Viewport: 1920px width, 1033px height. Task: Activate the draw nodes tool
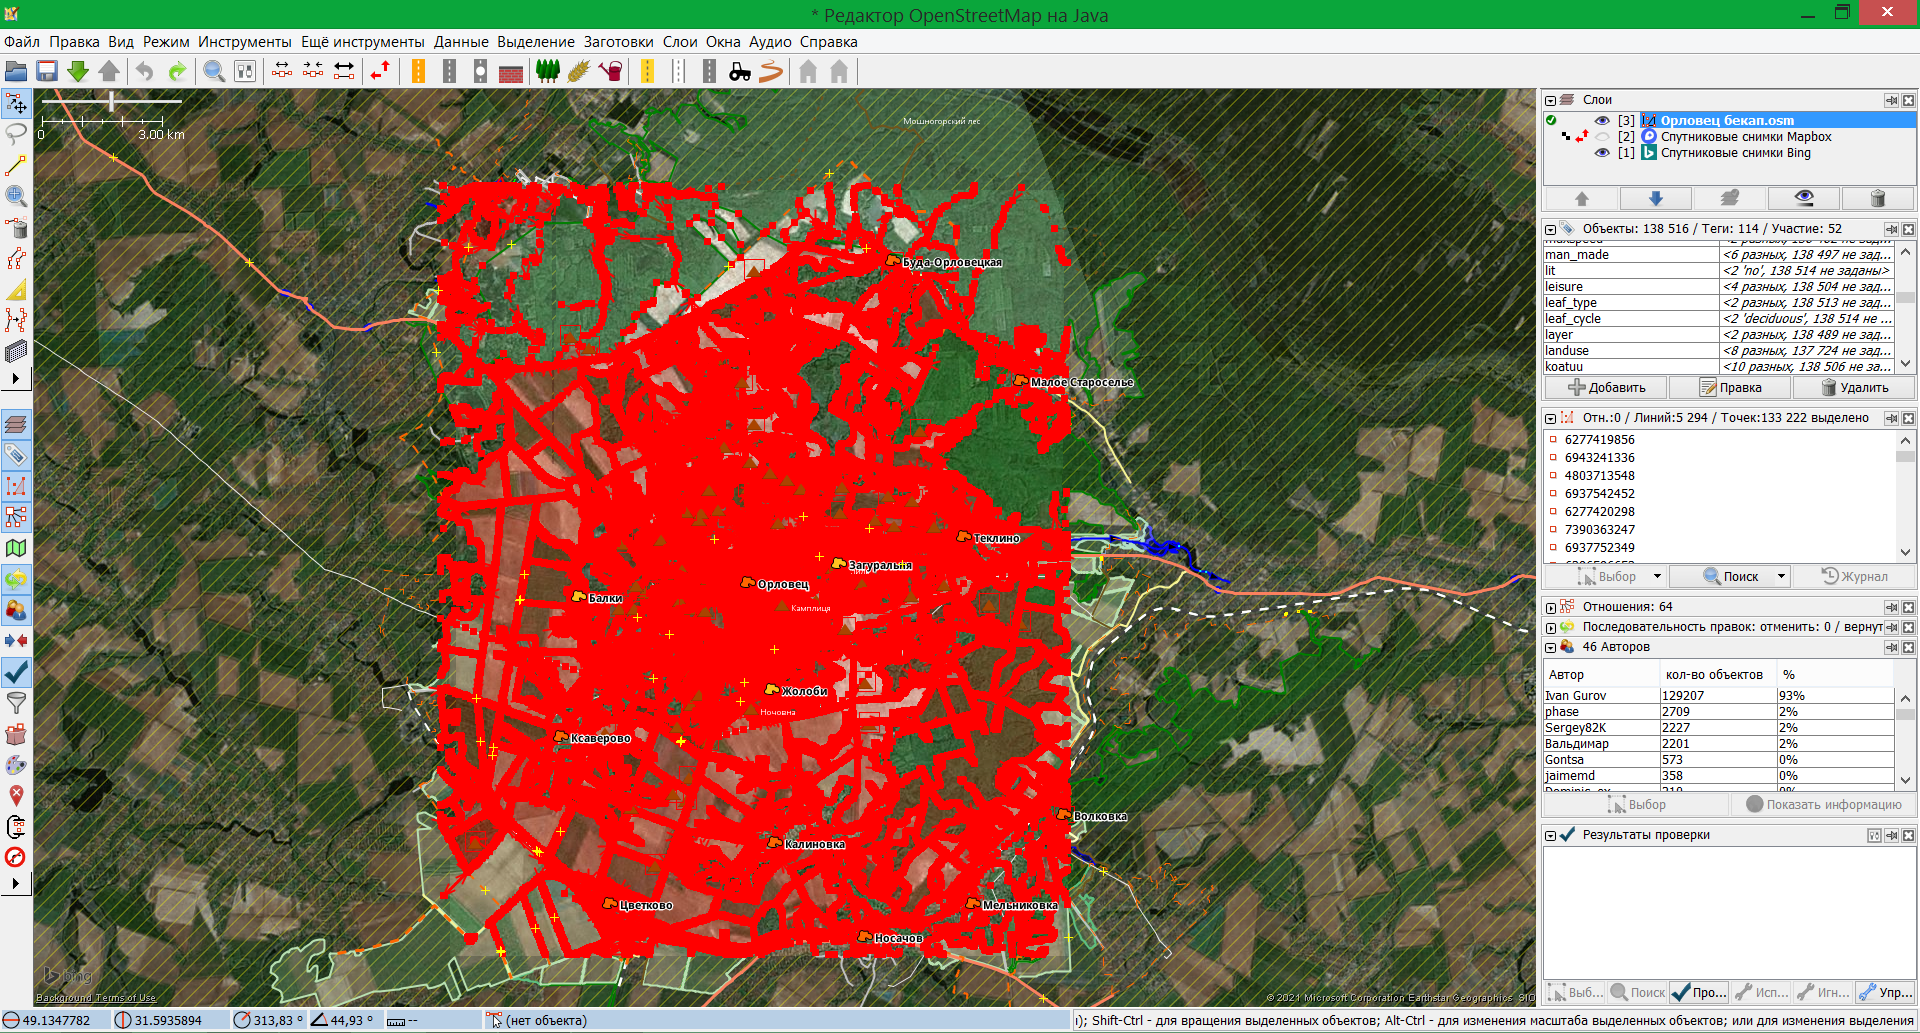pyautogui.click(x=16, y=165)
